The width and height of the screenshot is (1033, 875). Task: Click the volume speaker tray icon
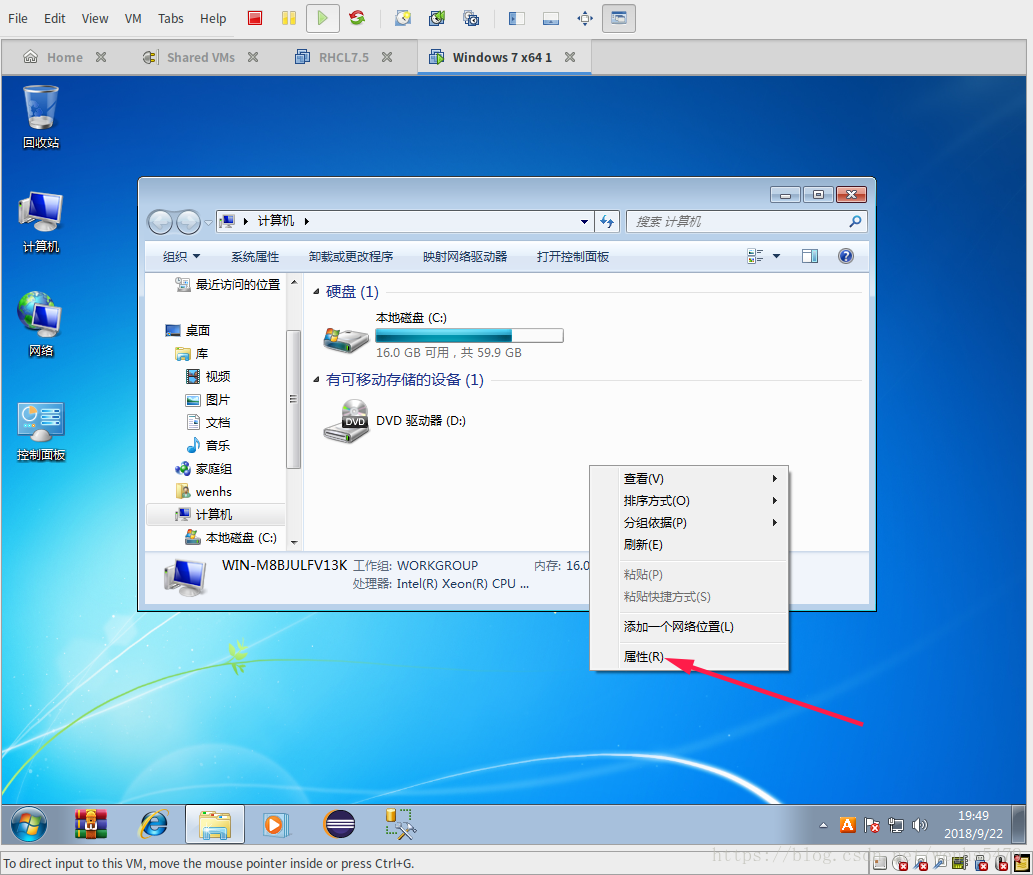[x=920, y=824]
